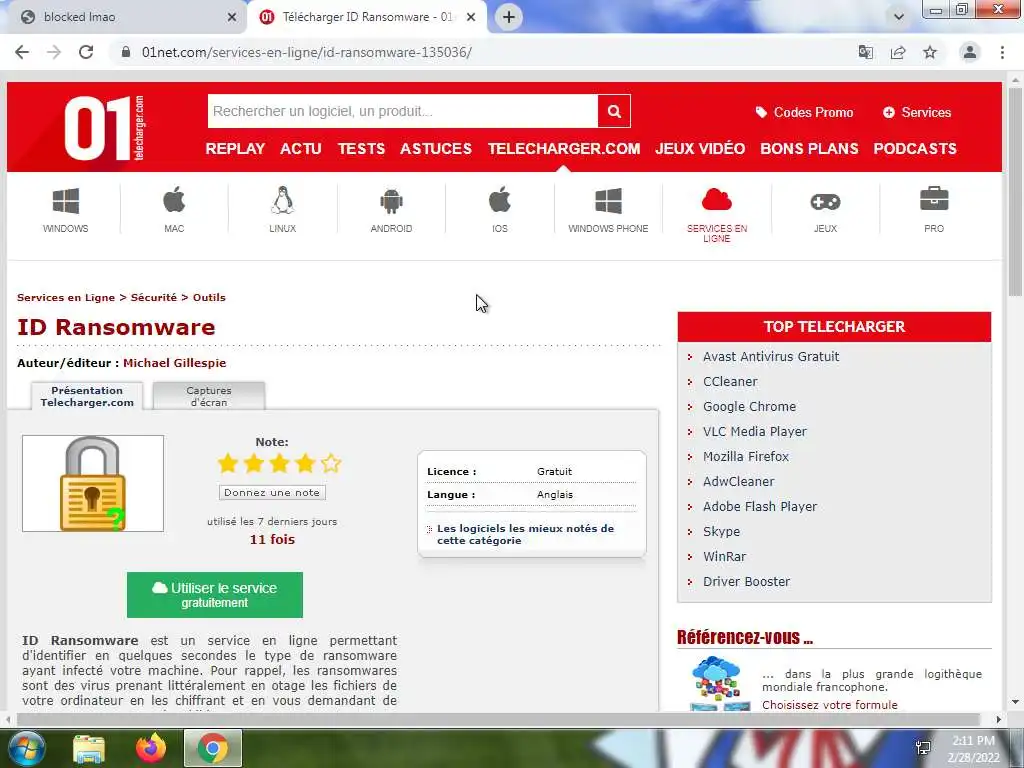
Task: Click the Donnez une note button
Action: [x=272, y=492]
